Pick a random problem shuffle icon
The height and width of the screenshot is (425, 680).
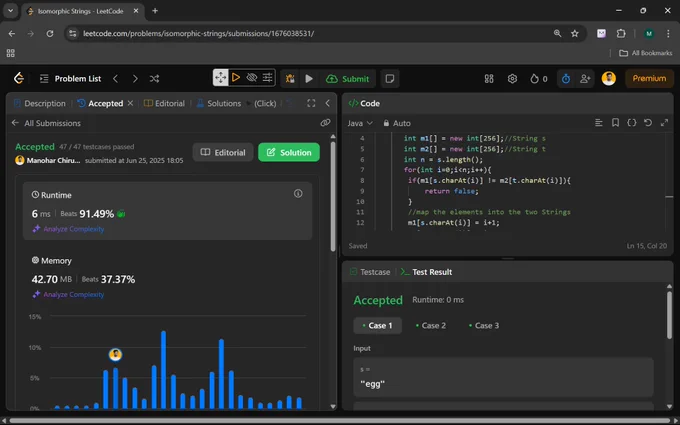(x=154, y=78)
